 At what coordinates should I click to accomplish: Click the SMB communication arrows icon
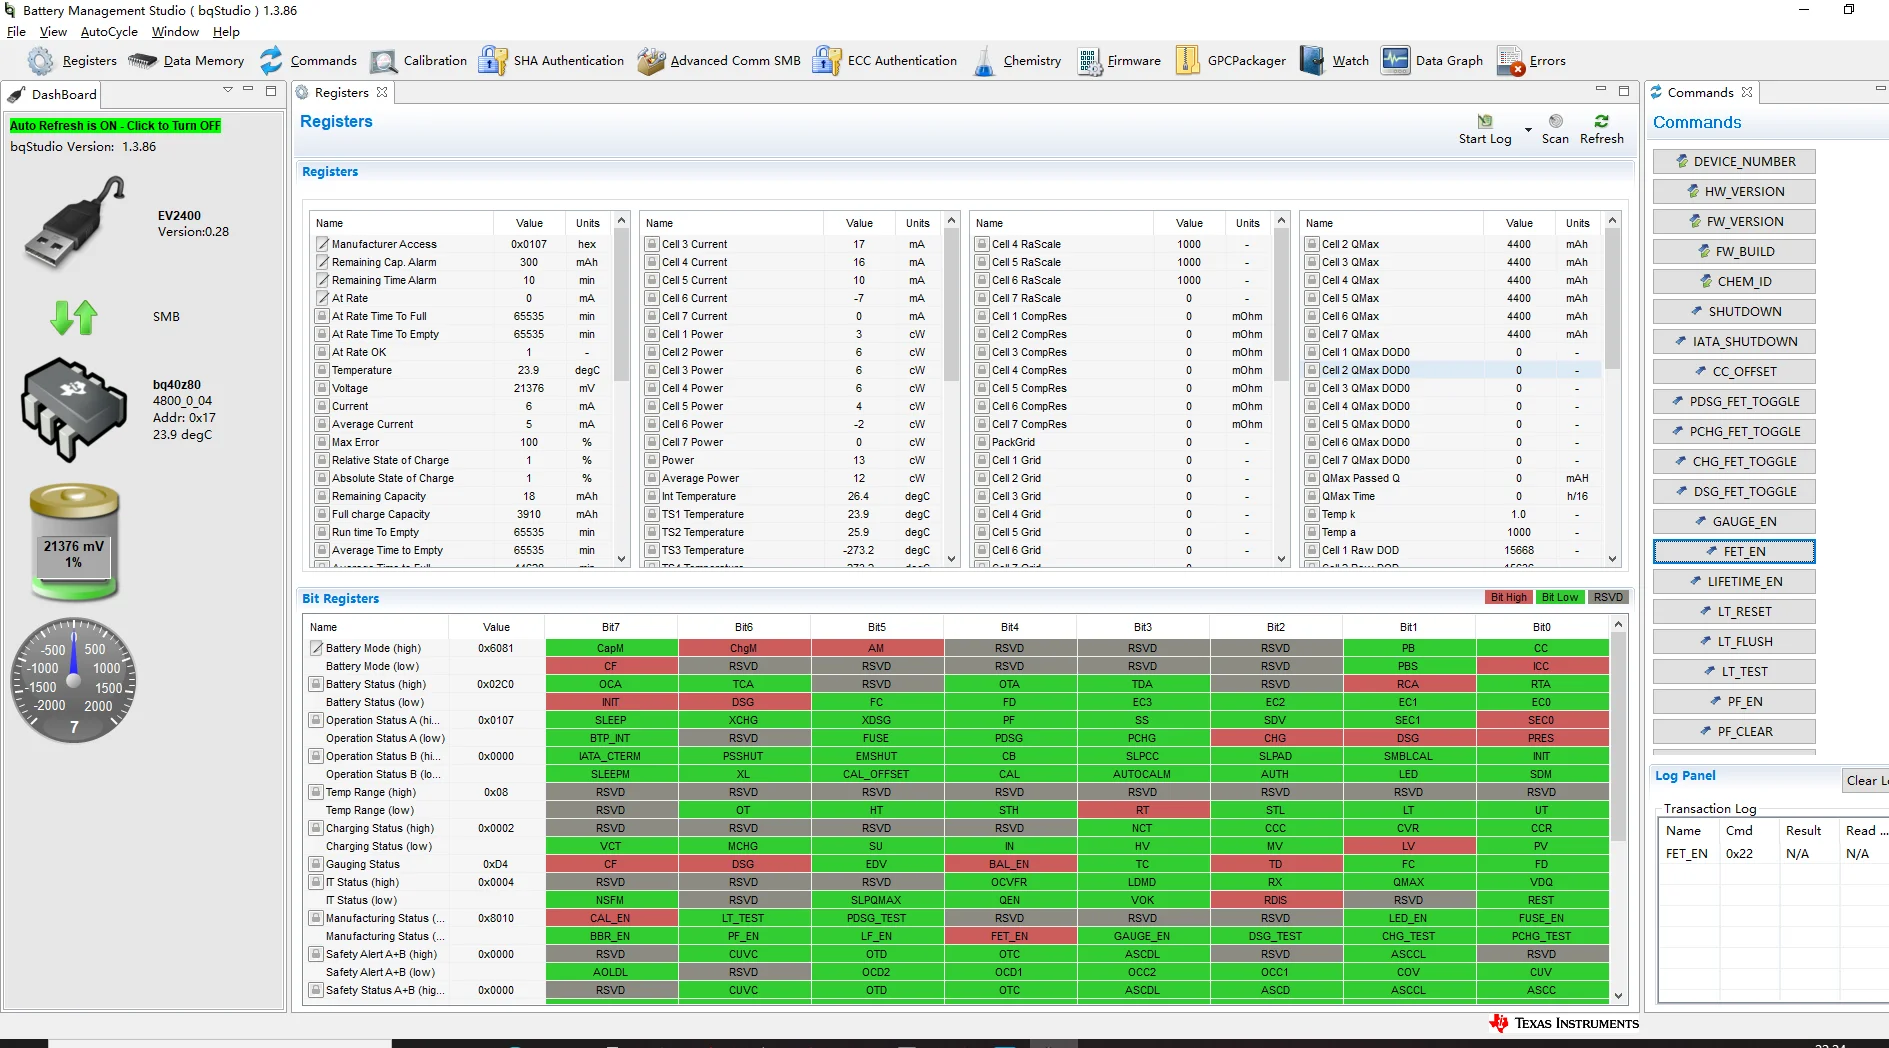[74, 317]
